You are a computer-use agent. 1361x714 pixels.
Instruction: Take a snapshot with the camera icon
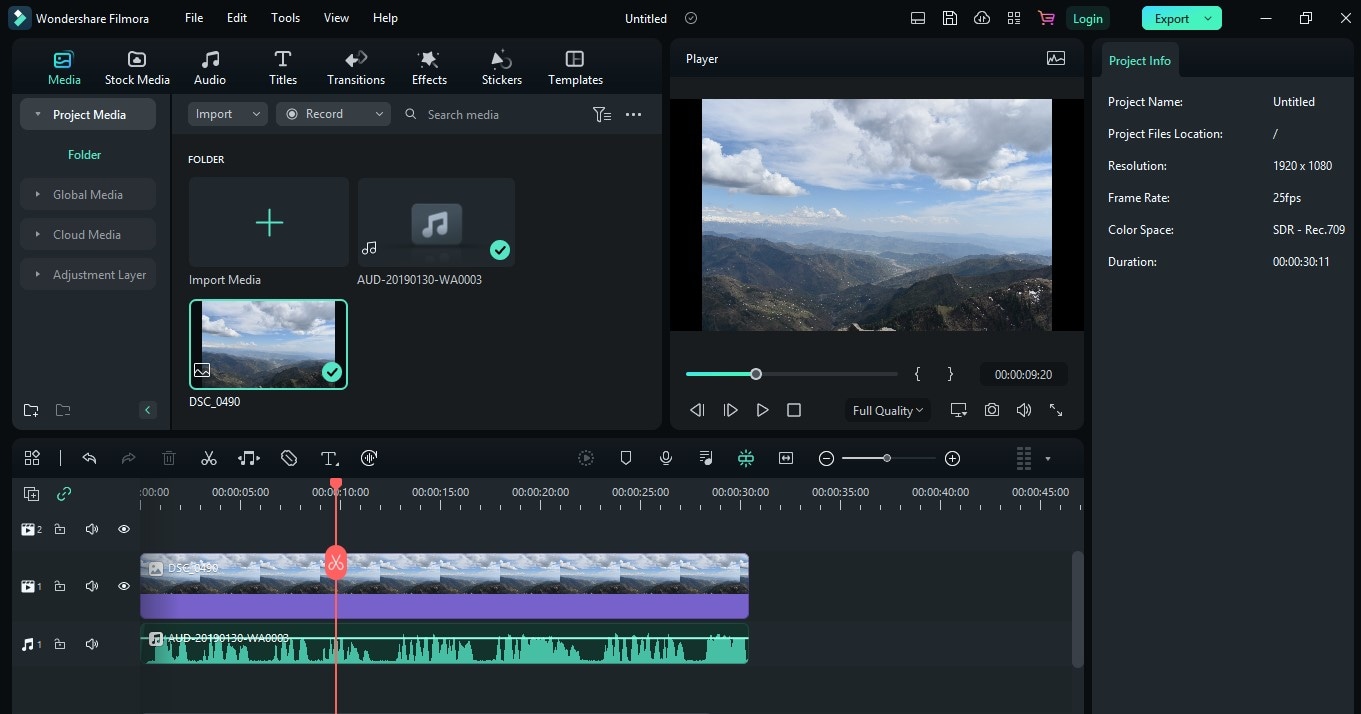click(x=991, y=410)
